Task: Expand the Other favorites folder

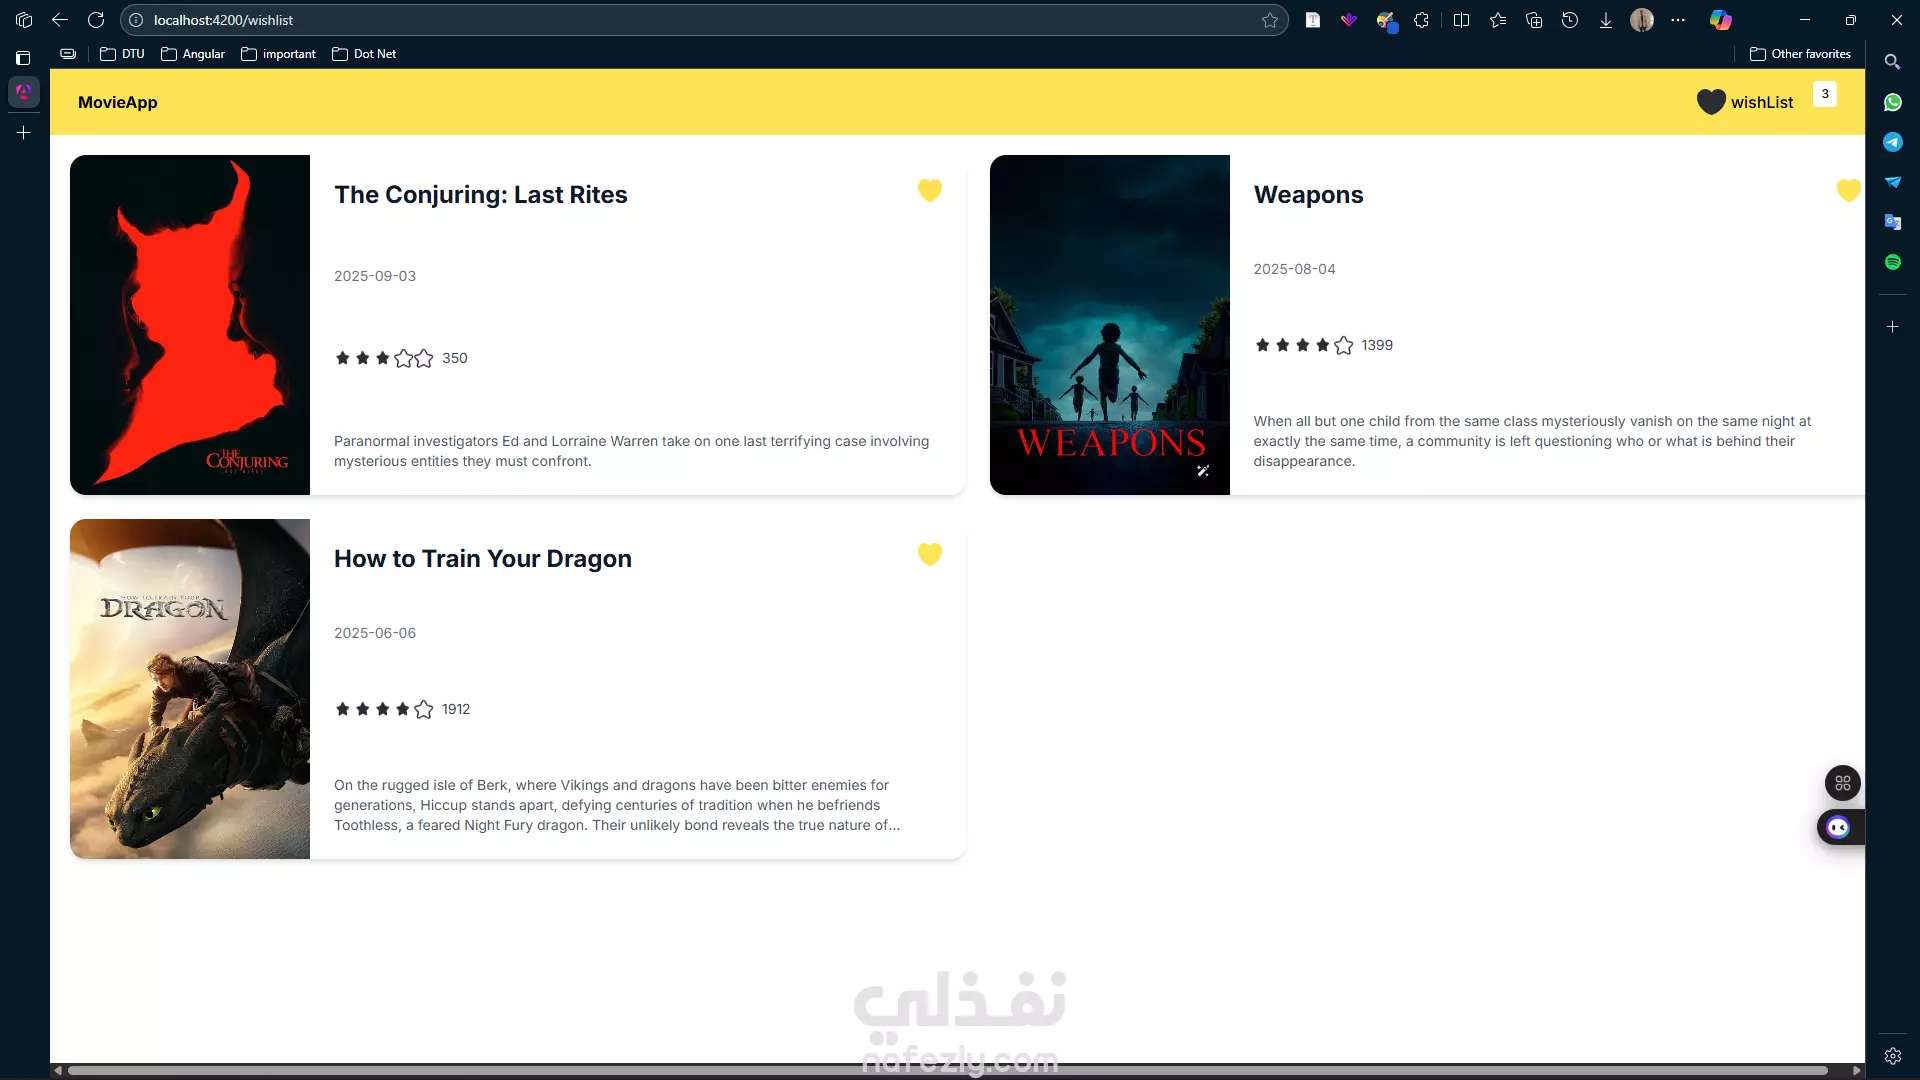Action: pos(1800,54)
